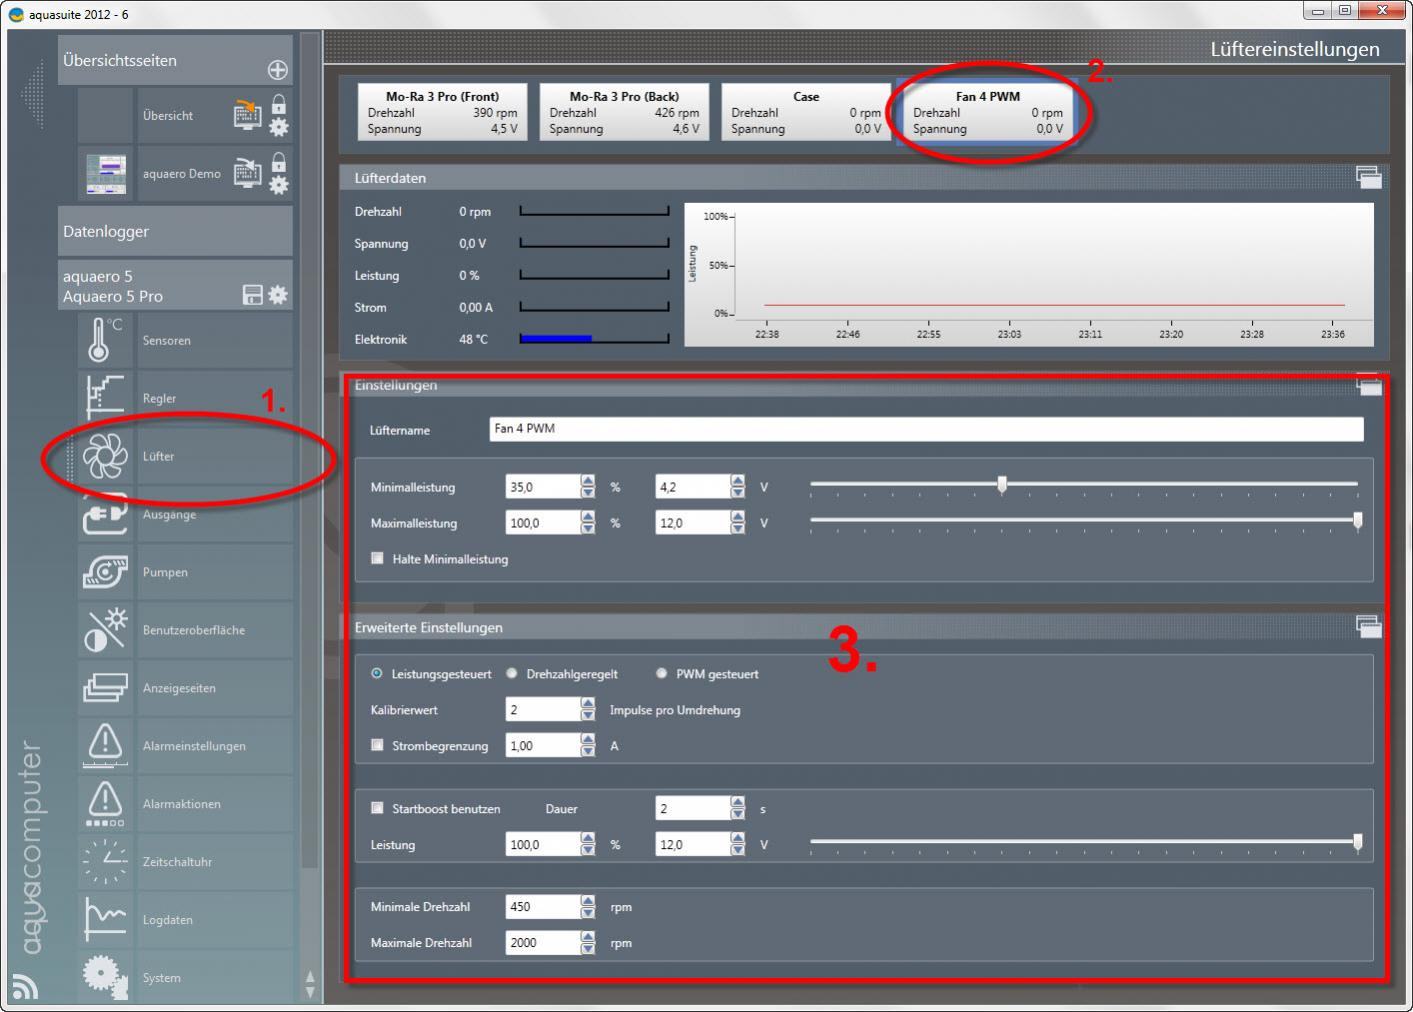Enable the Strombegrenzung checkbox
The height and width of the screenshot is (1012, 1413).
(x=377, y=745)
